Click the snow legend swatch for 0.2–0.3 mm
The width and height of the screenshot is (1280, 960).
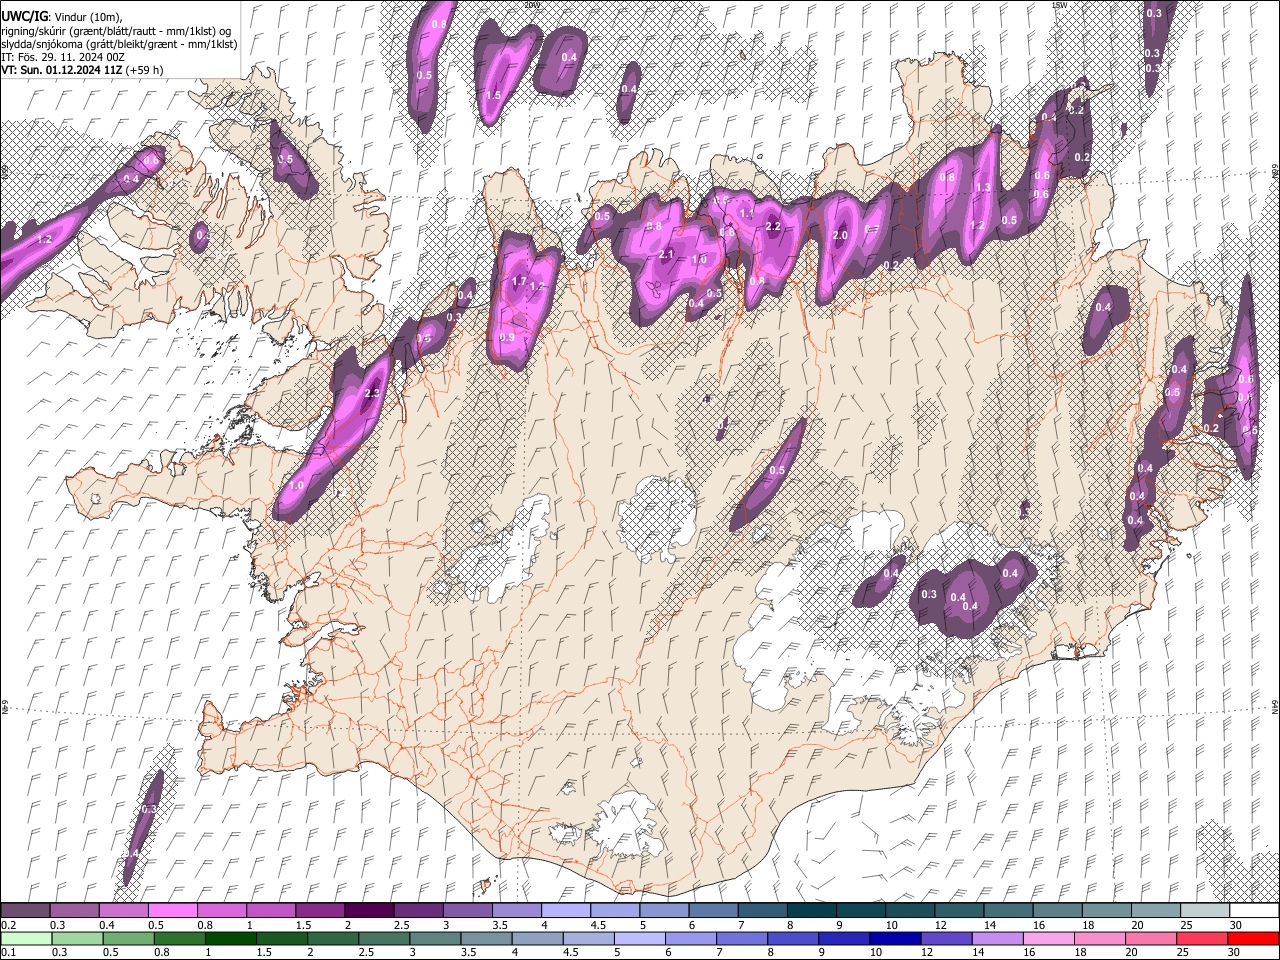tap(25, 911)
